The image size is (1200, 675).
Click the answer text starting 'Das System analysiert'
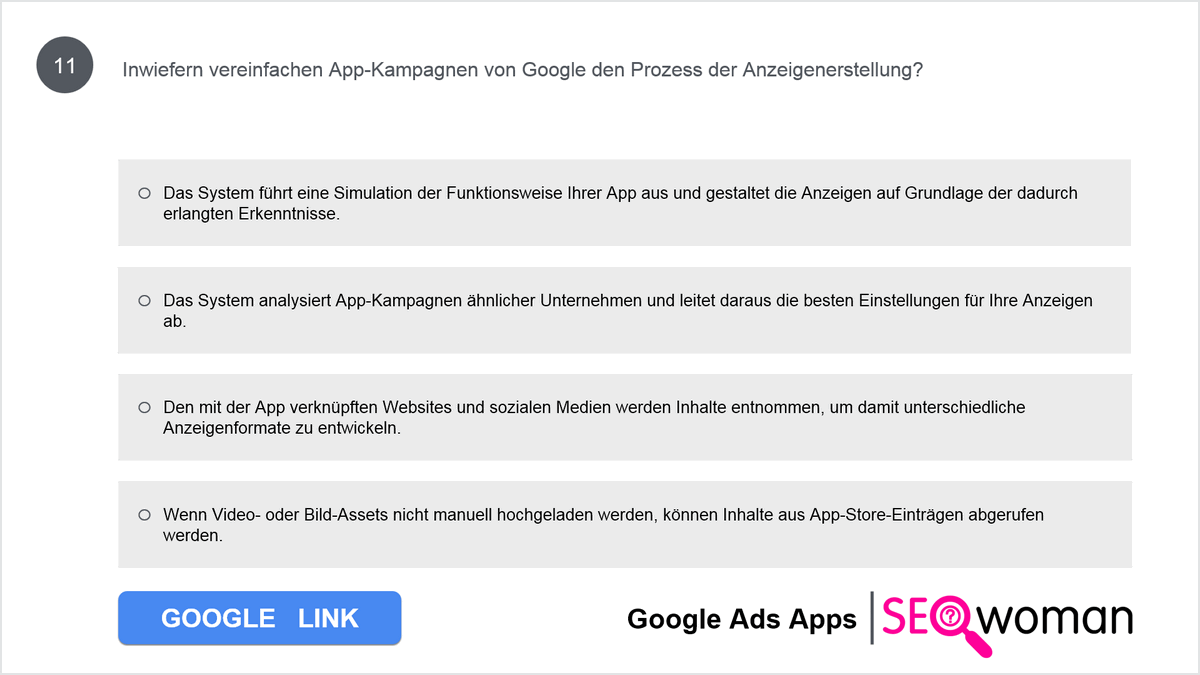(628, 311)
